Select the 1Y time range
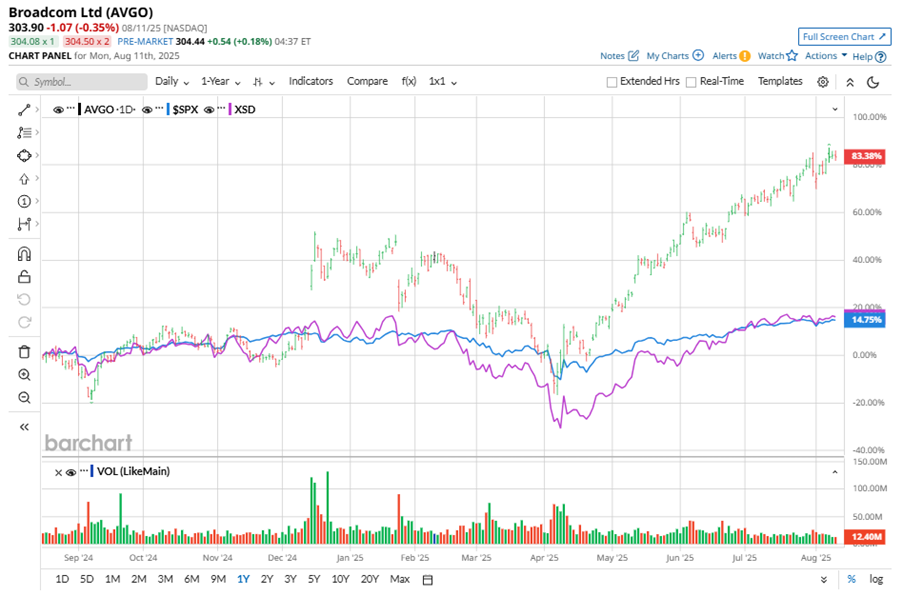Screen dimensions: 903x596 (243, 579)
